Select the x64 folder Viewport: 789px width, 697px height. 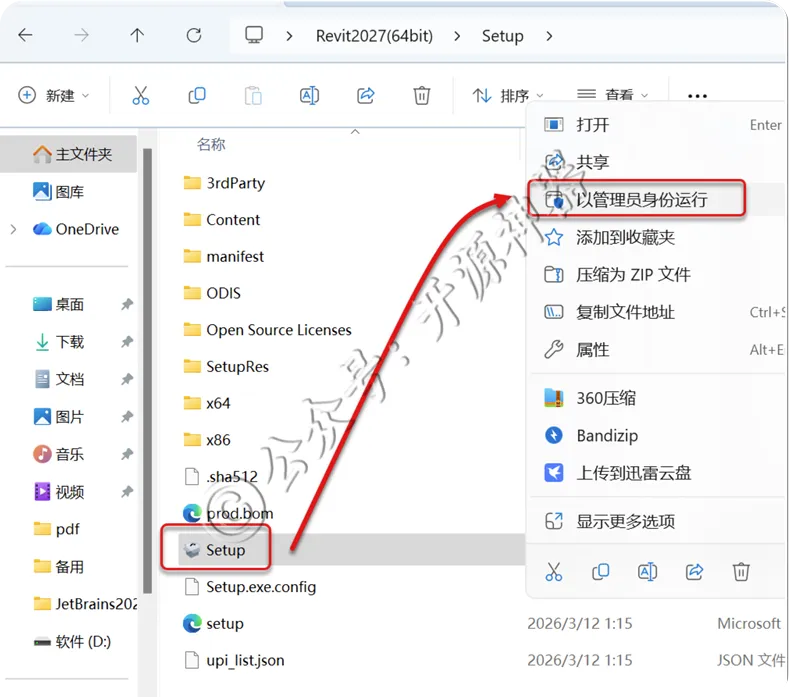point(207,403)
